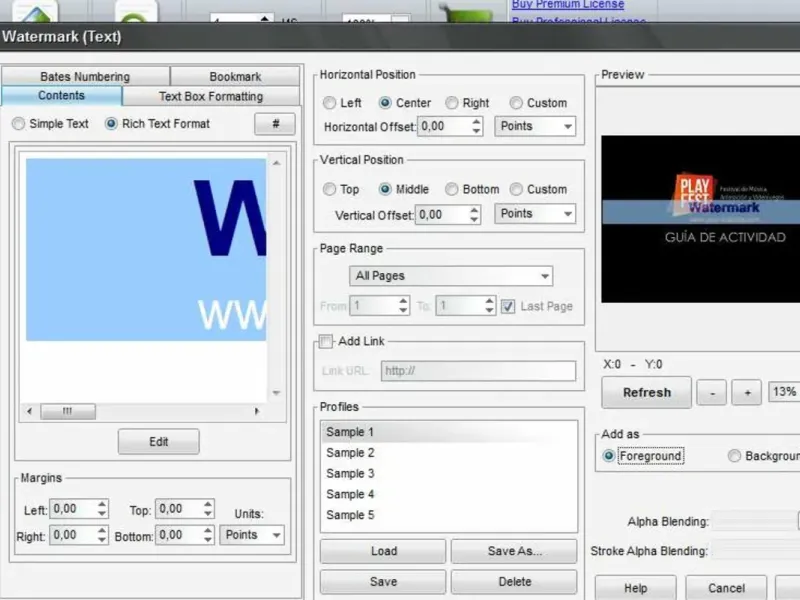Click text editor scroll up arrow
The width and height of the screenshot is (800, 600).
pyautogui.click(x=276, y=163)
